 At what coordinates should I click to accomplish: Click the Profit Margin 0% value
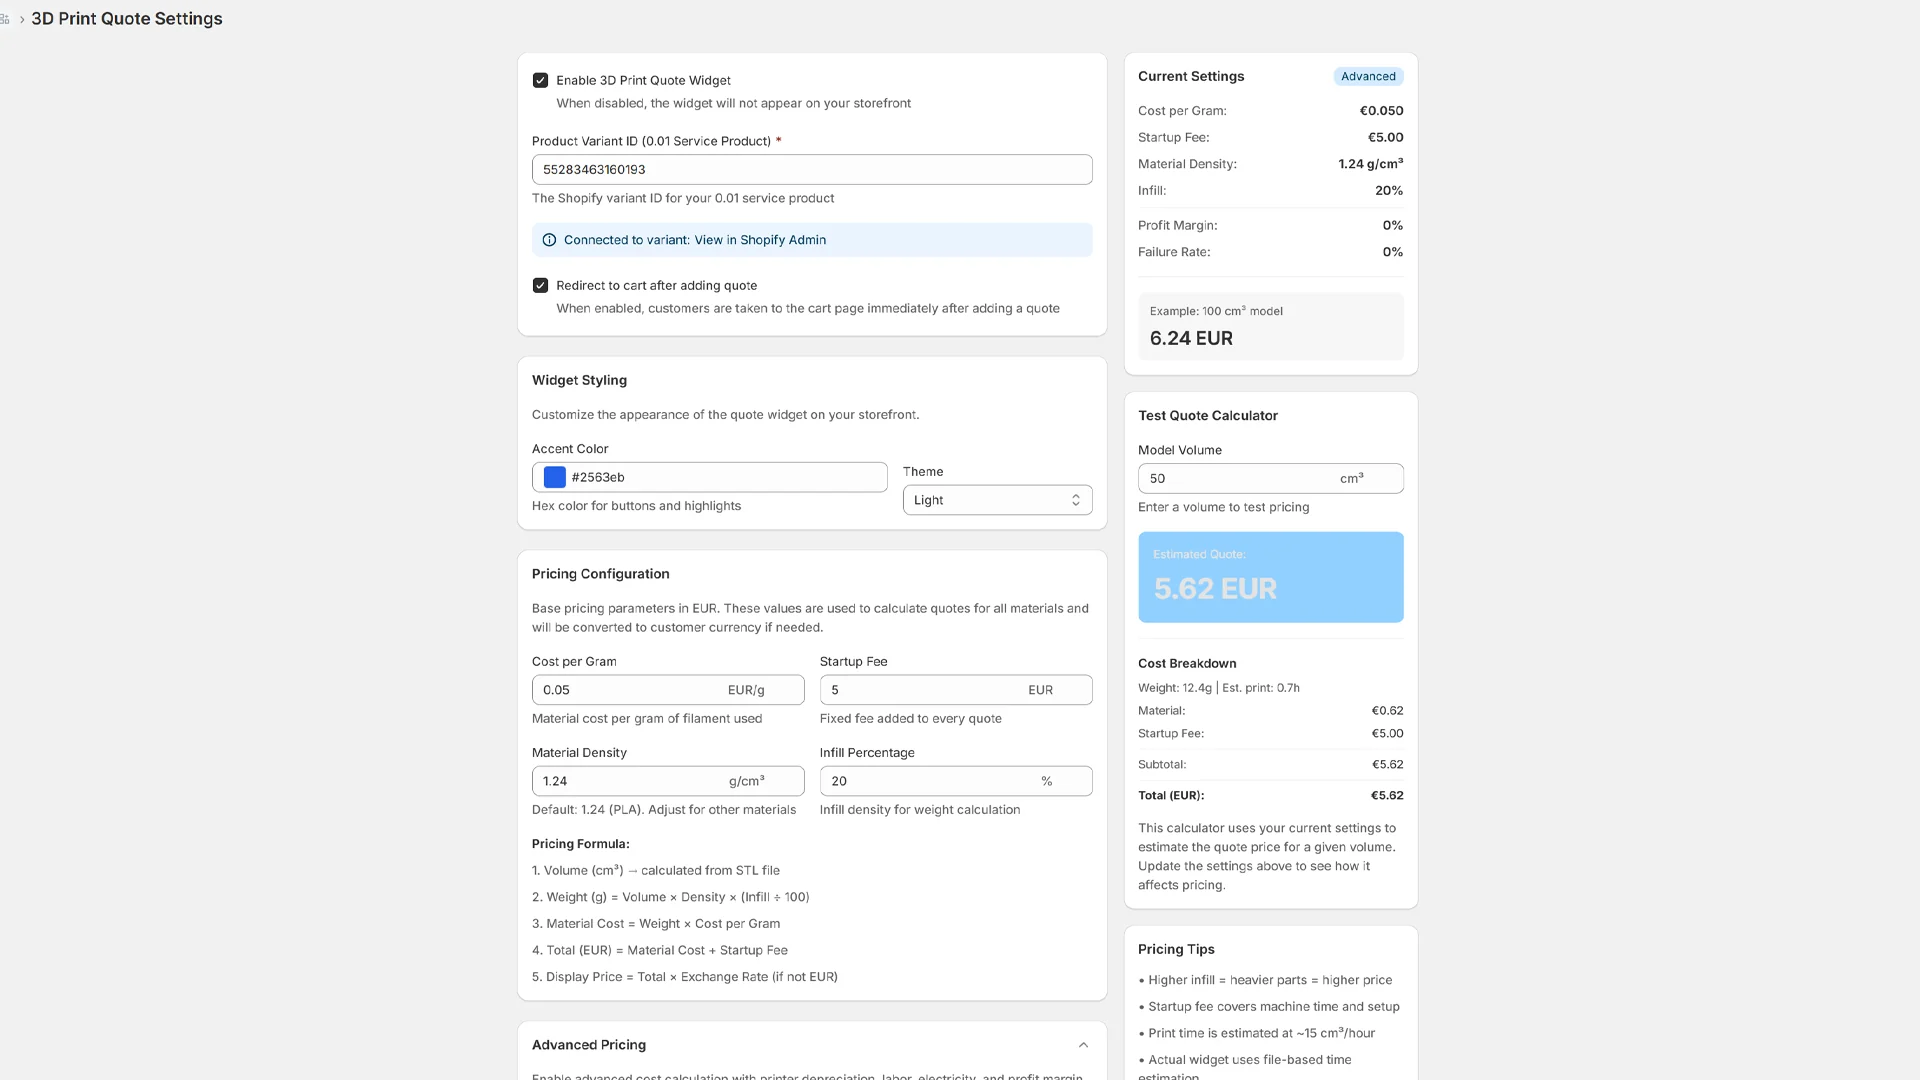coord(1392,225)
